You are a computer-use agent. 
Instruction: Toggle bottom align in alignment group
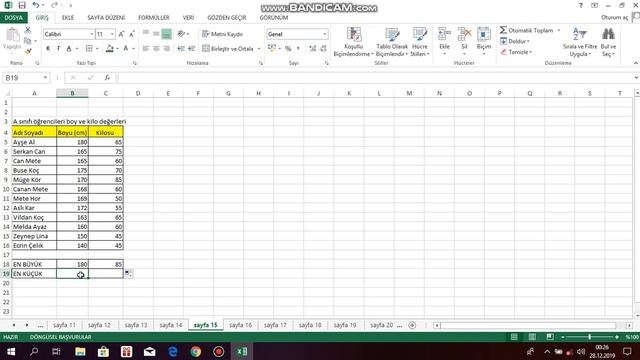pos(167,34)
